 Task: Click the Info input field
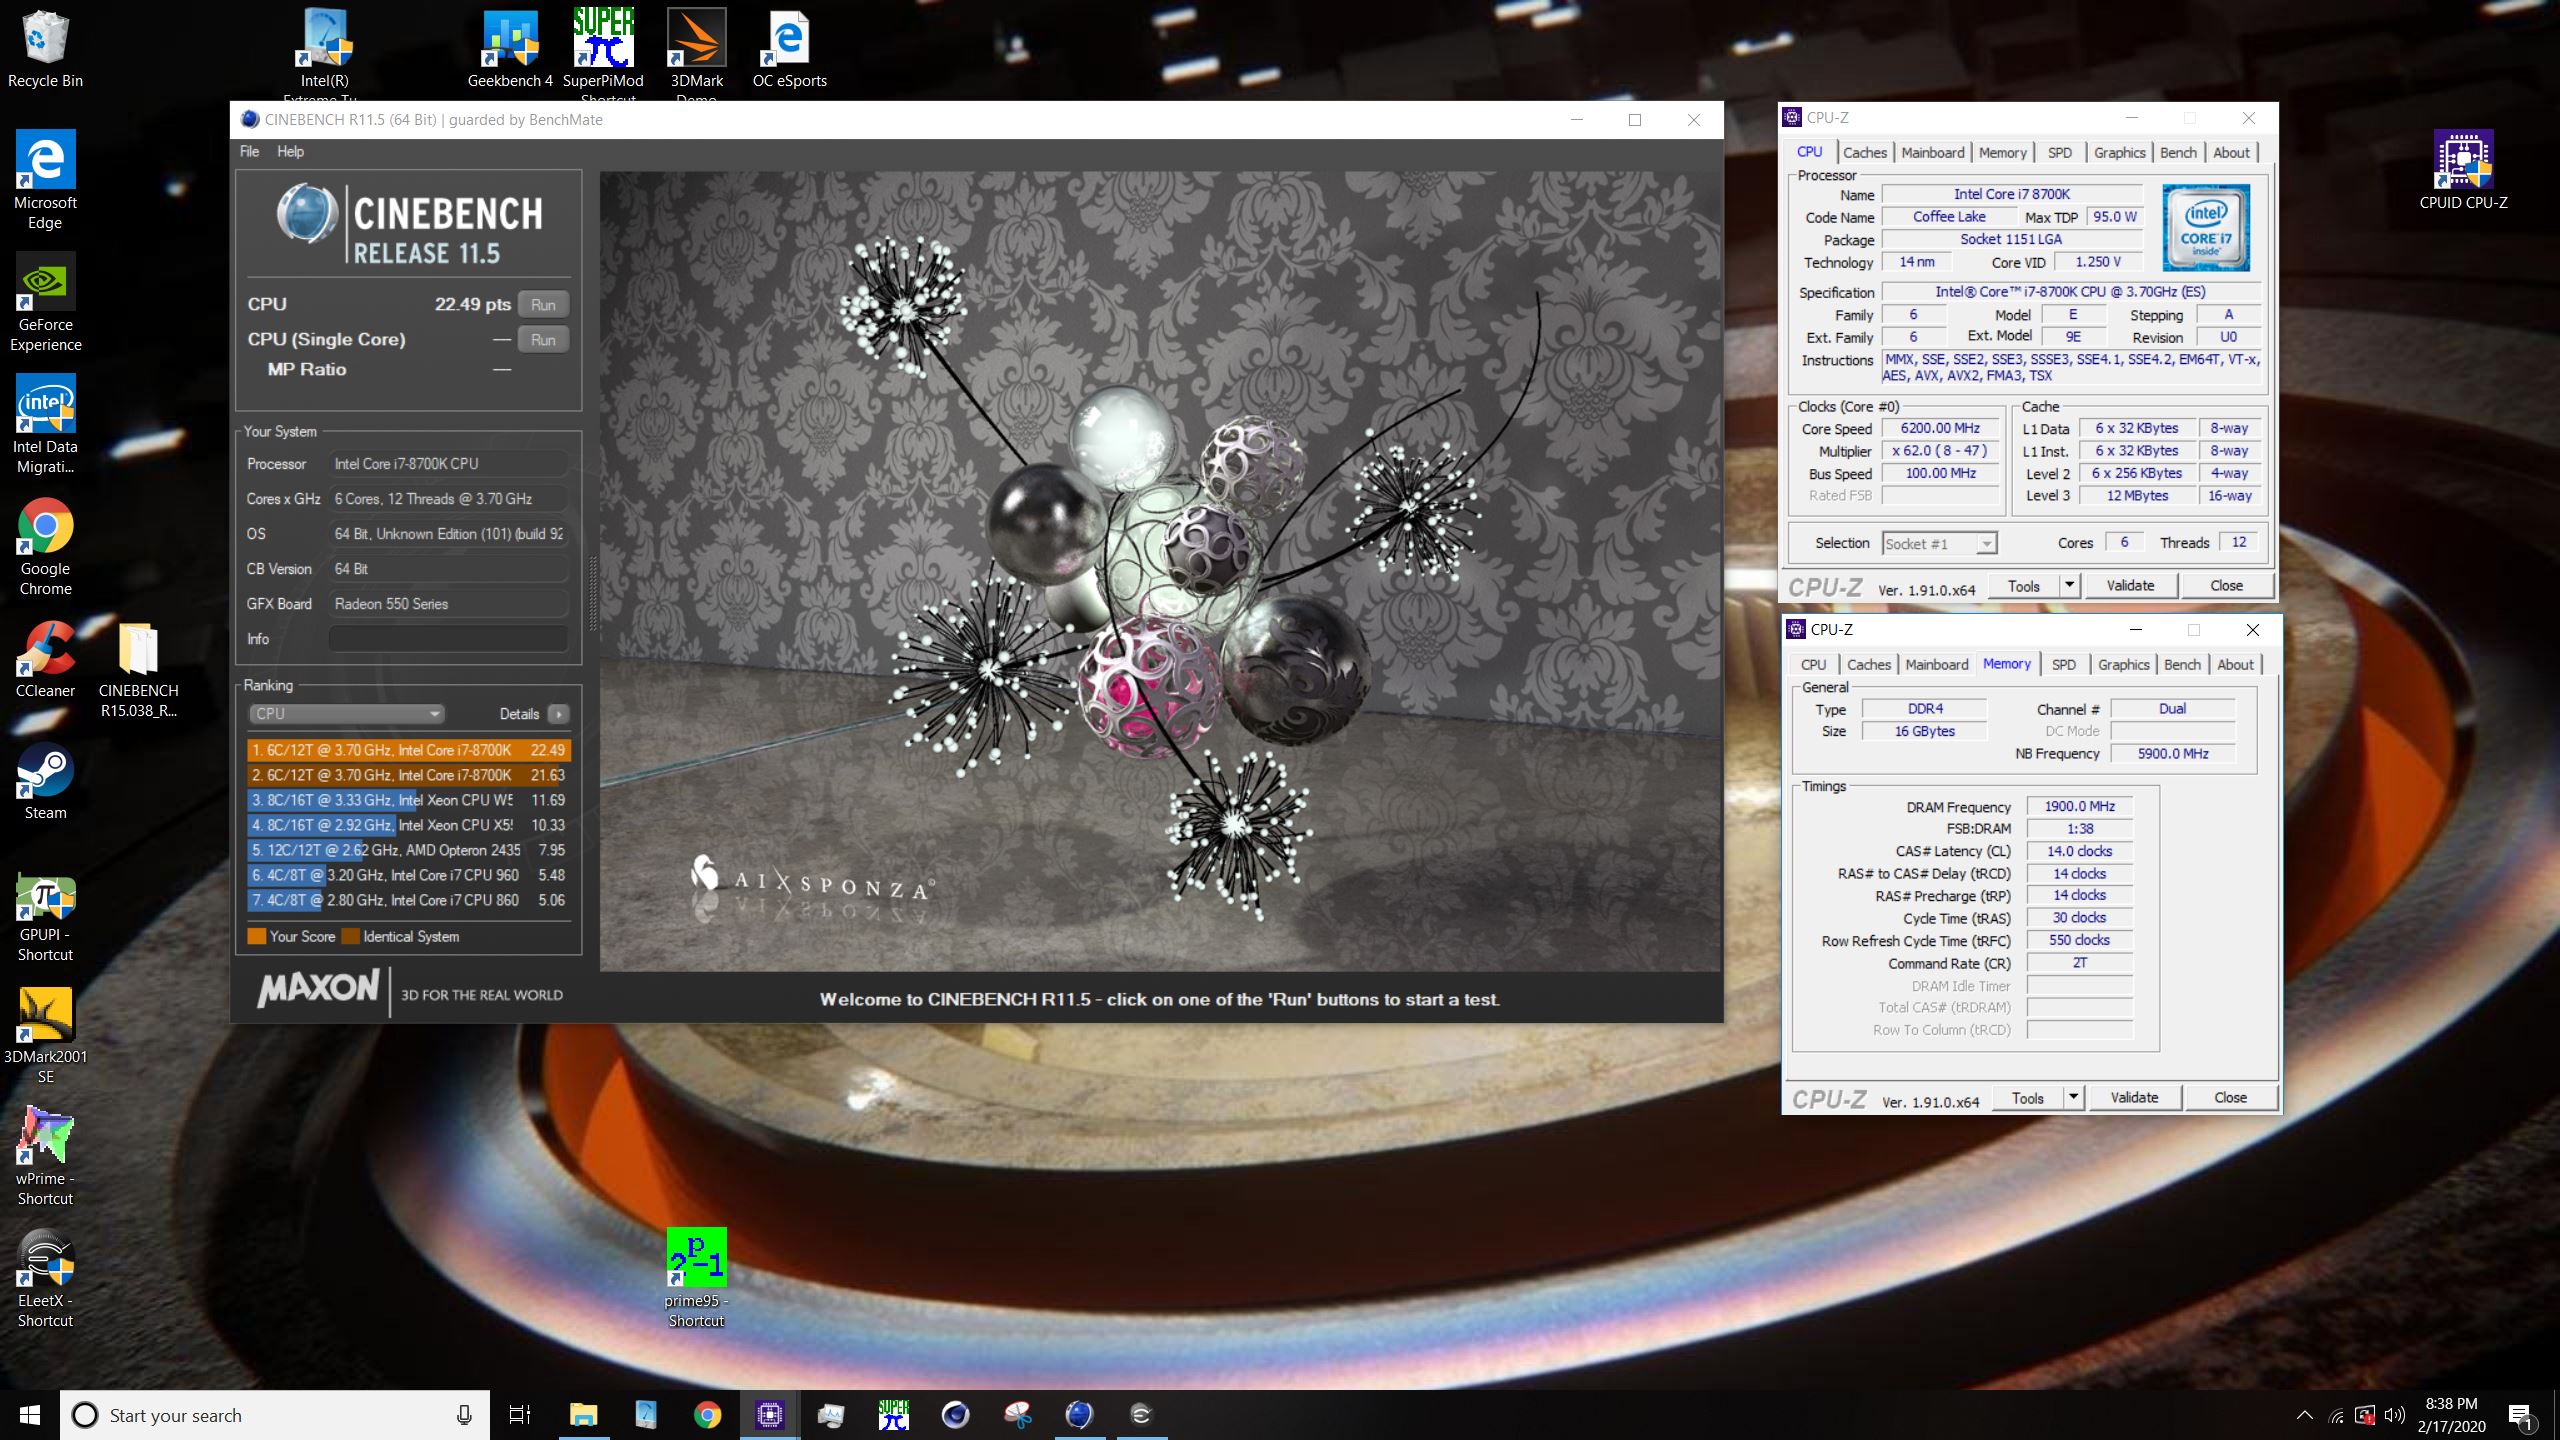tap(448, 638)
